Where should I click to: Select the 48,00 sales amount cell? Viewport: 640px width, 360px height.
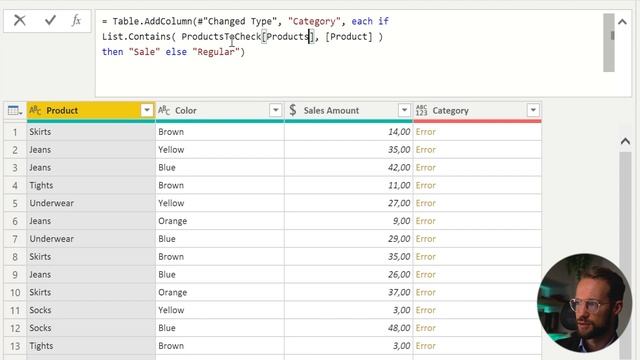point(349,328)
